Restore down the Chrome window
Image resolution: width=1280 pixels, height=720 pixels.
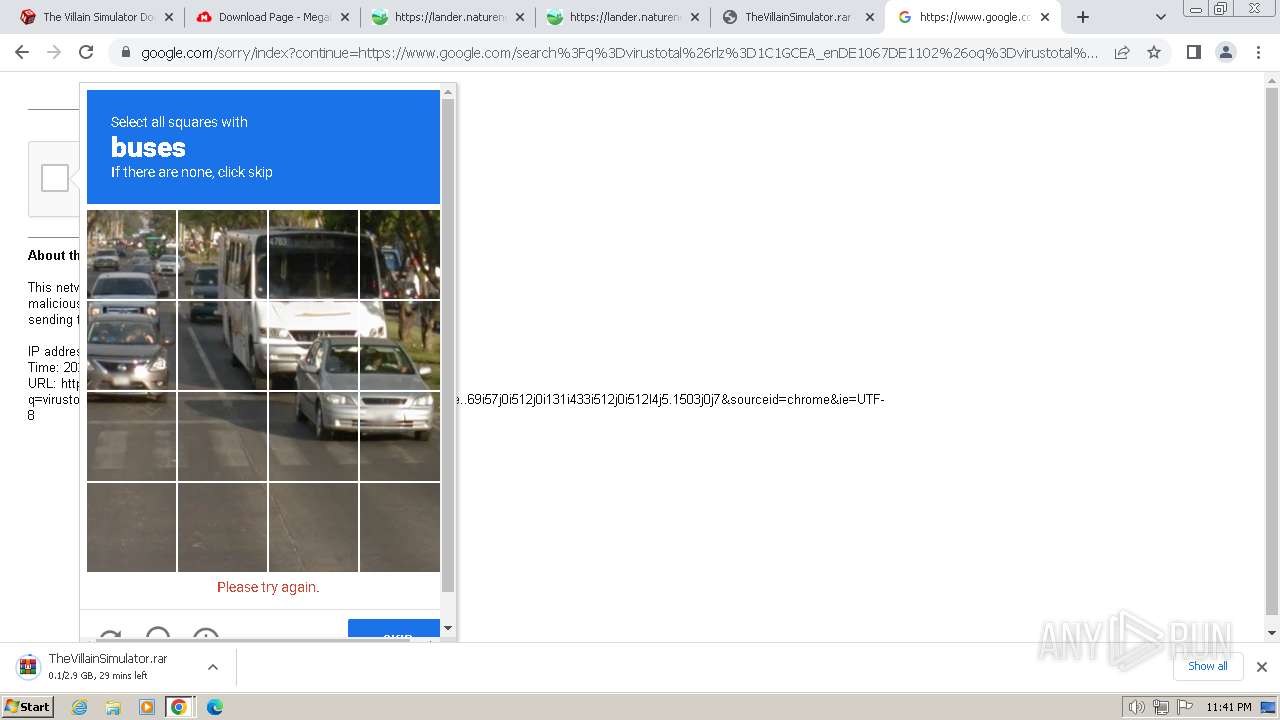[x=1221, y=9]
